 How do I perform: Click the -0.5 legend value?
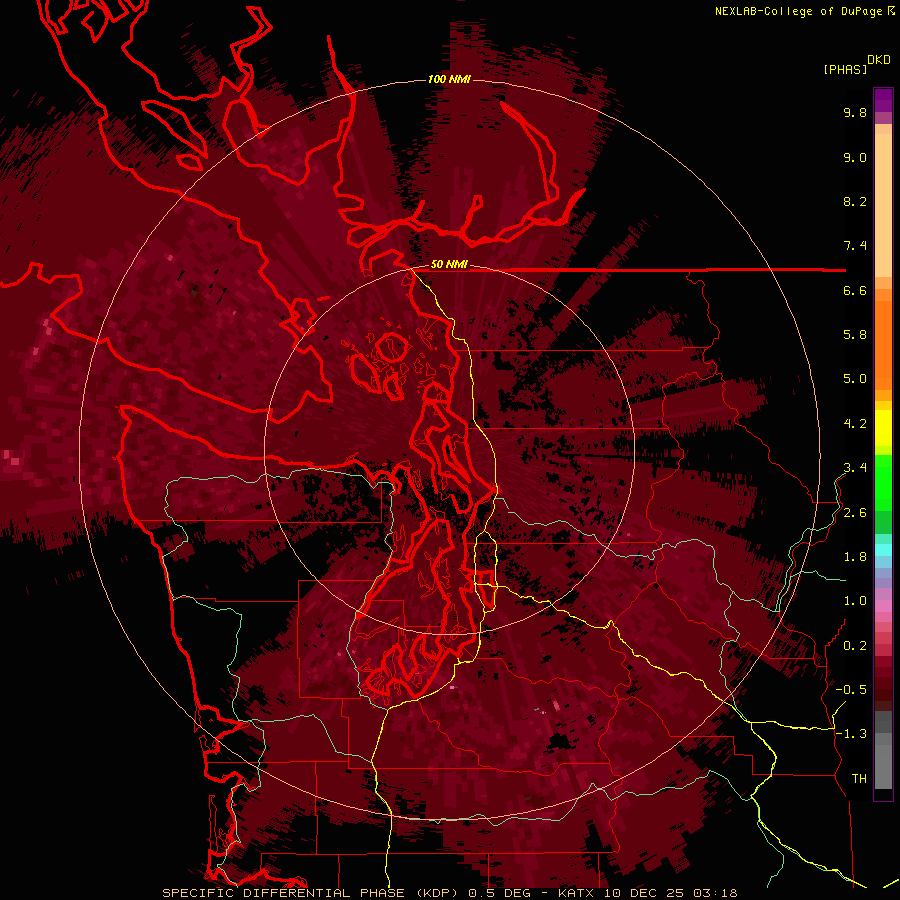tap(851, 690)
